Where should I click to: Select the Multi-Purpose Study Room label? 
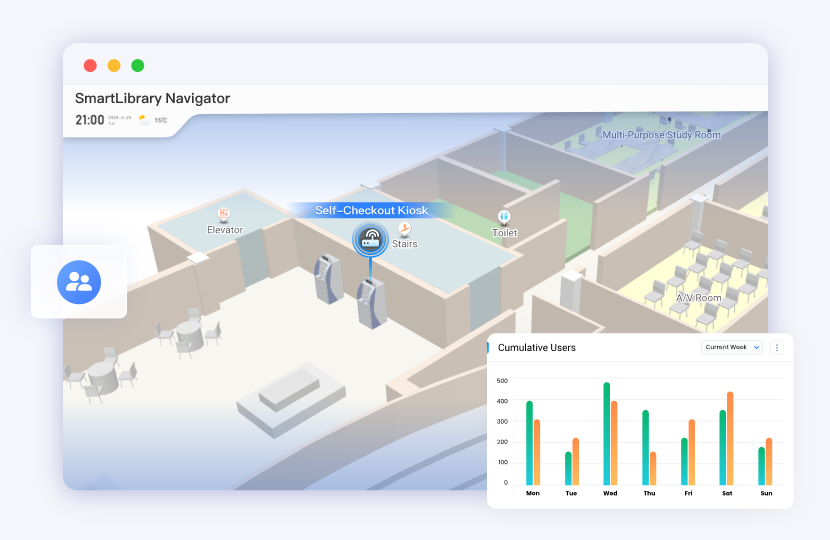point(661,134)
